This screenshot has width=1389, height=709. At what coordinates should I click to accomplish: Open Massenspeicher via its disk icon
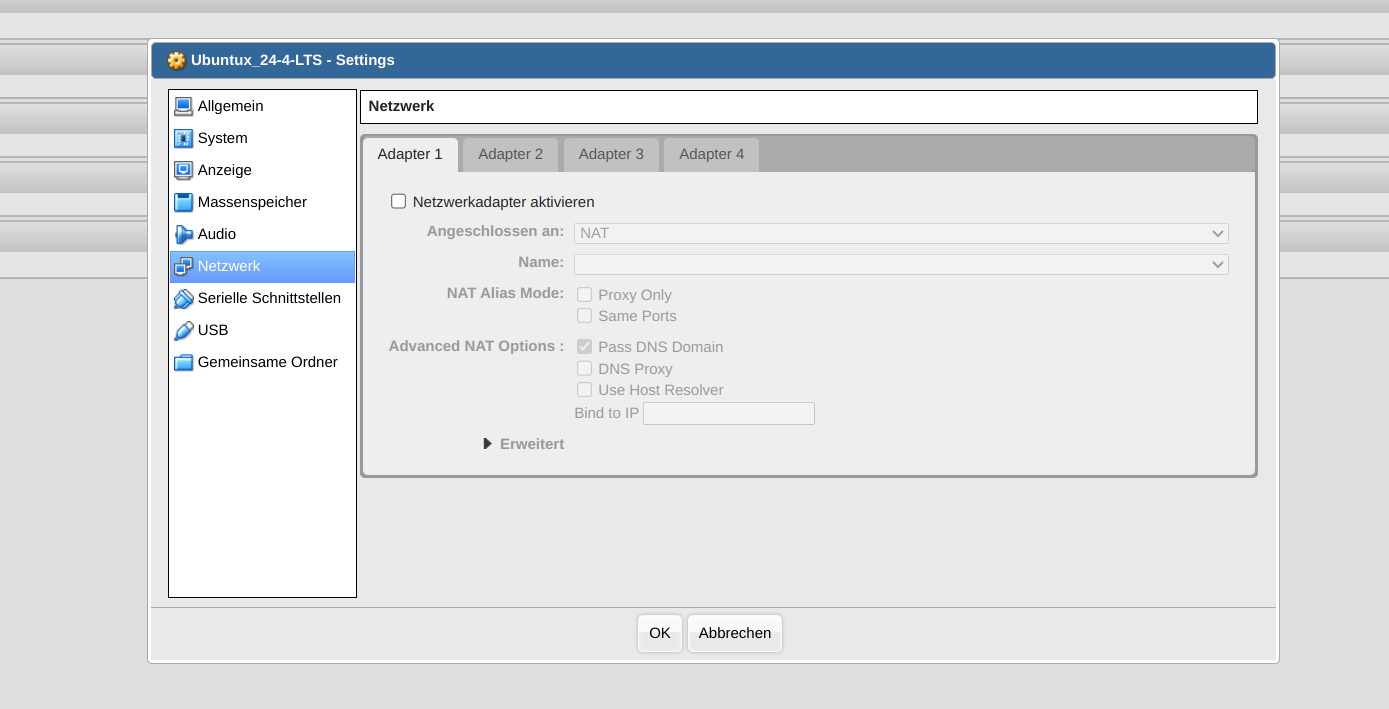(183, 202)
